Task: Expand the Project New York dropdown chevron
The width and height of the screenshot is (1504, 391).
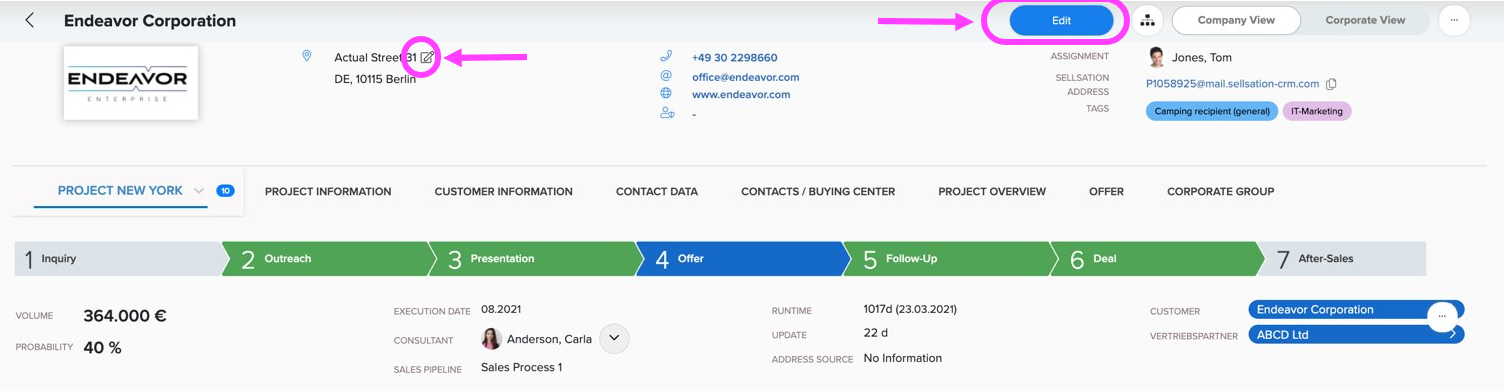Action: 199,191
